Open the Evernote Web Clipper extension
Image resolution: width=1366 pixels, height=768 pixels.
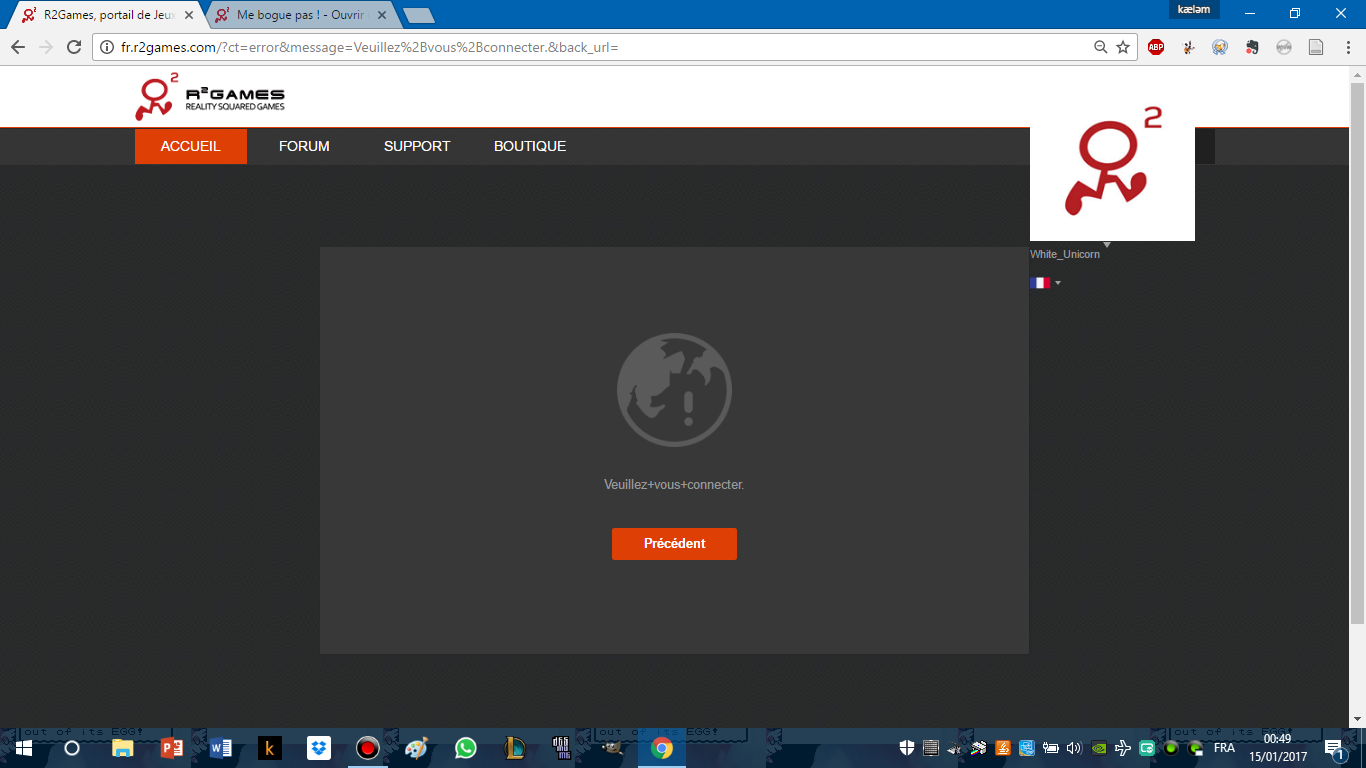pos(1252,47)
